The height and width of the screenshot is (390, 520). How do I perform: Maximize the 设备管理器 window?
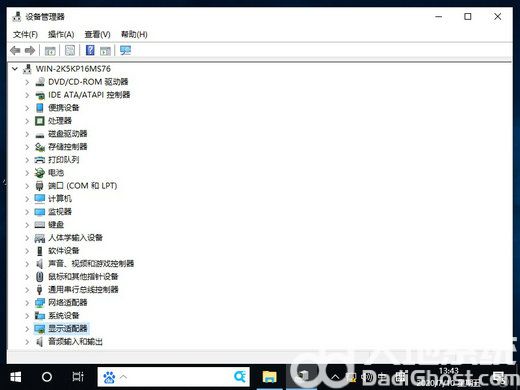468,16
